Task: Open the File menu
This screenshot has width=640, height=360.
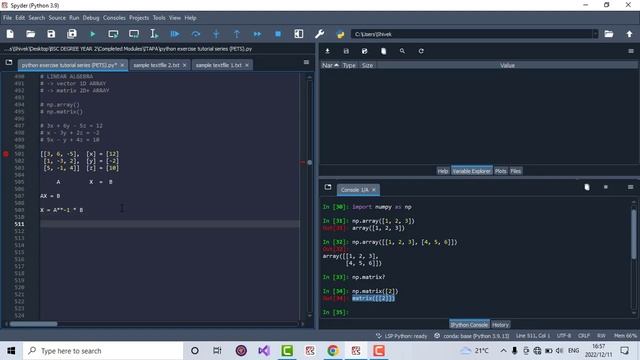Action: click(x=7, y=18)
